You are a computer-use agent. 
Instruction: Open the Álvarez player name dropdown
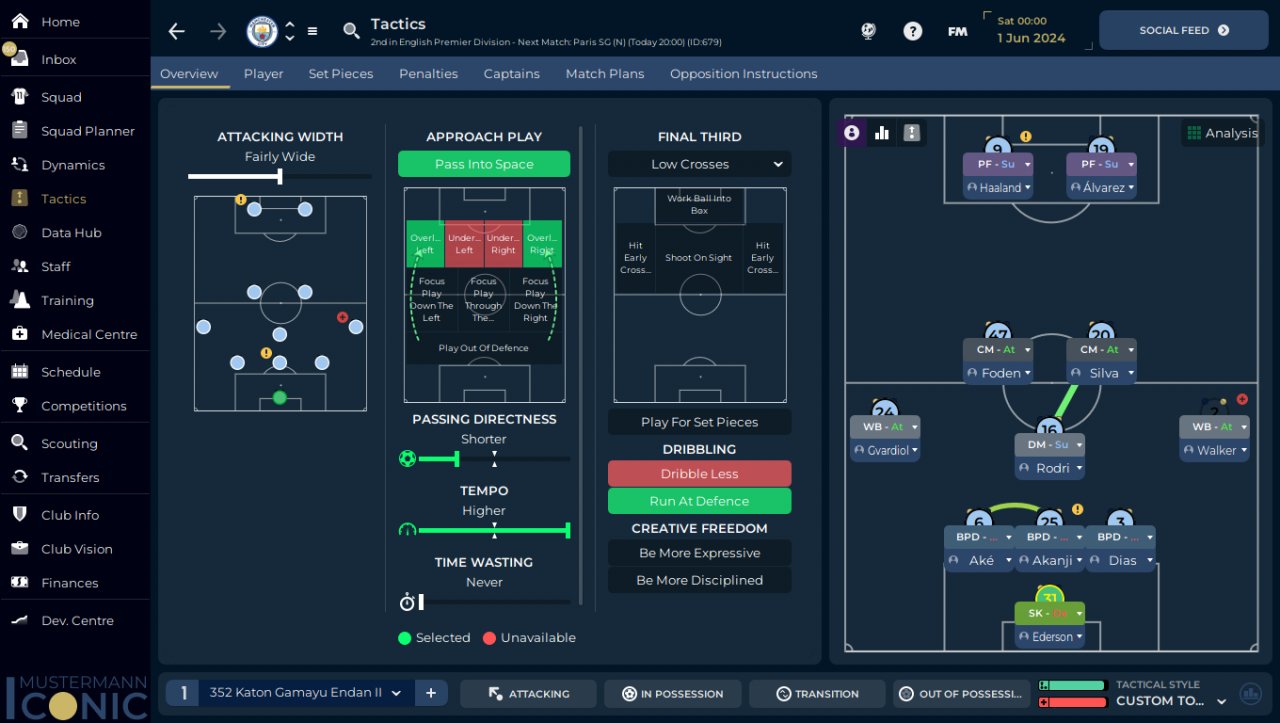tap(1103, 187)
